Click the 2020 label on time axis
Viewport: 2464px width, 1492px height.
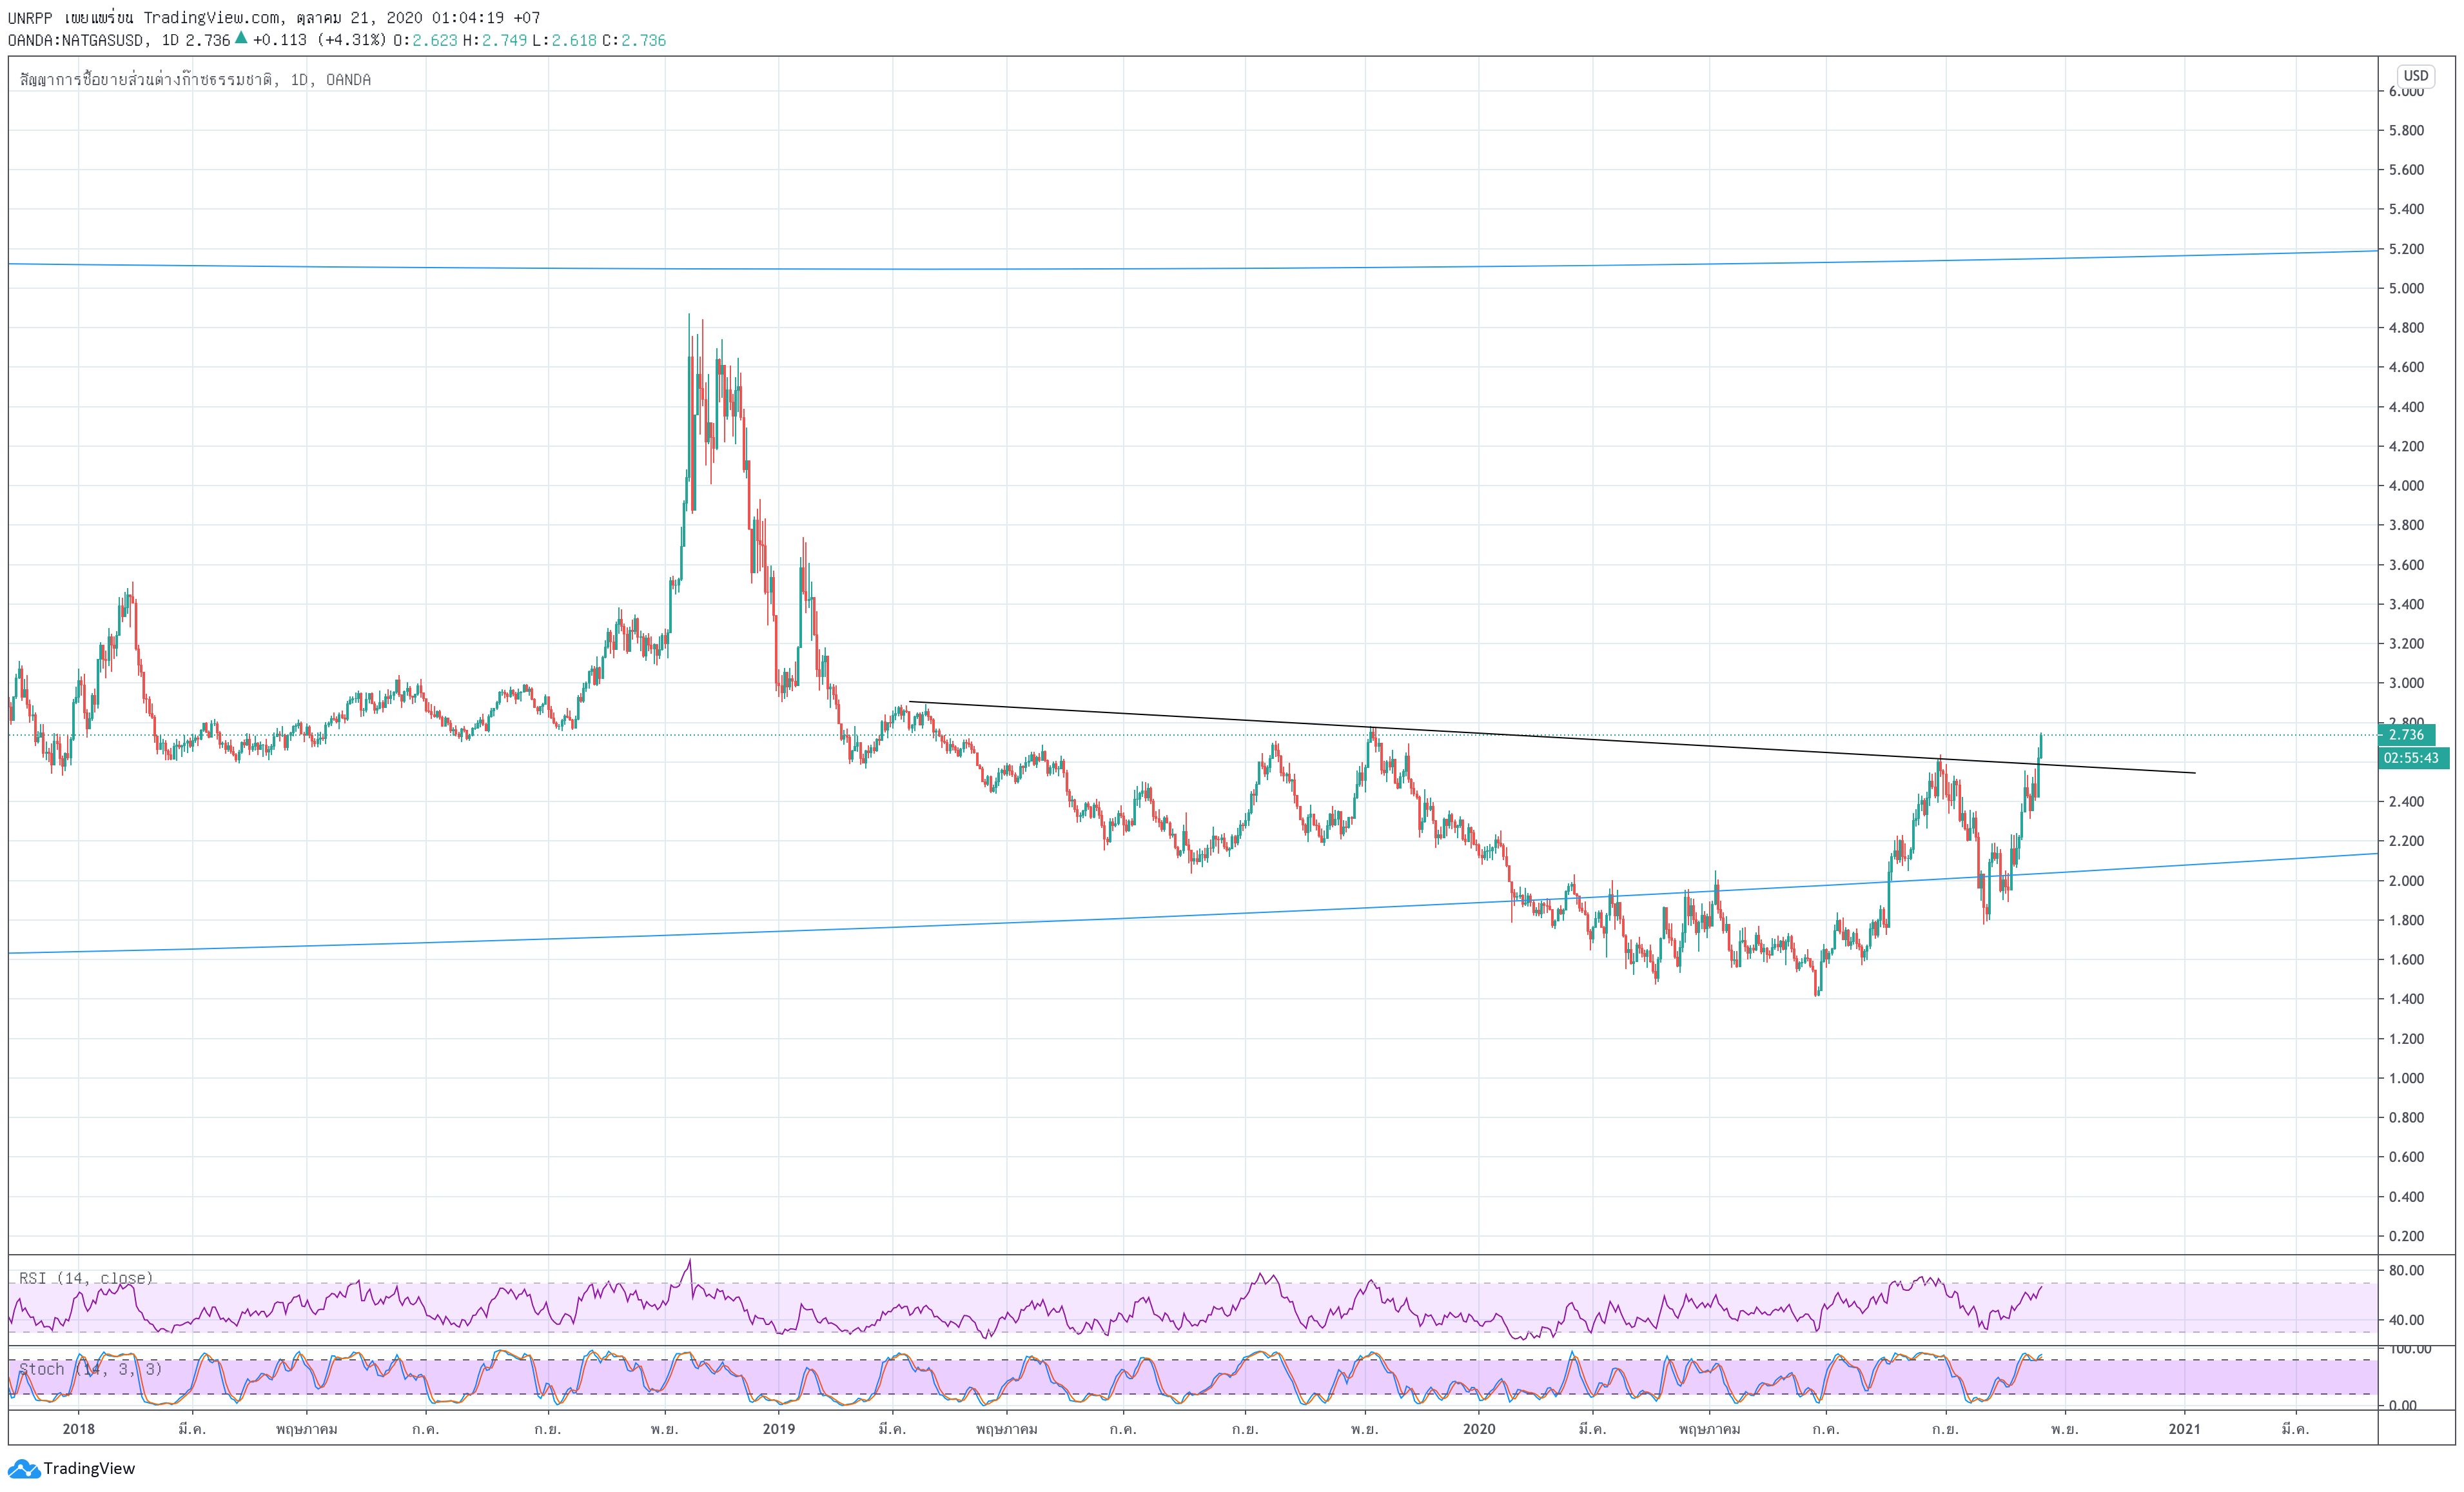coord(1479,1428)
